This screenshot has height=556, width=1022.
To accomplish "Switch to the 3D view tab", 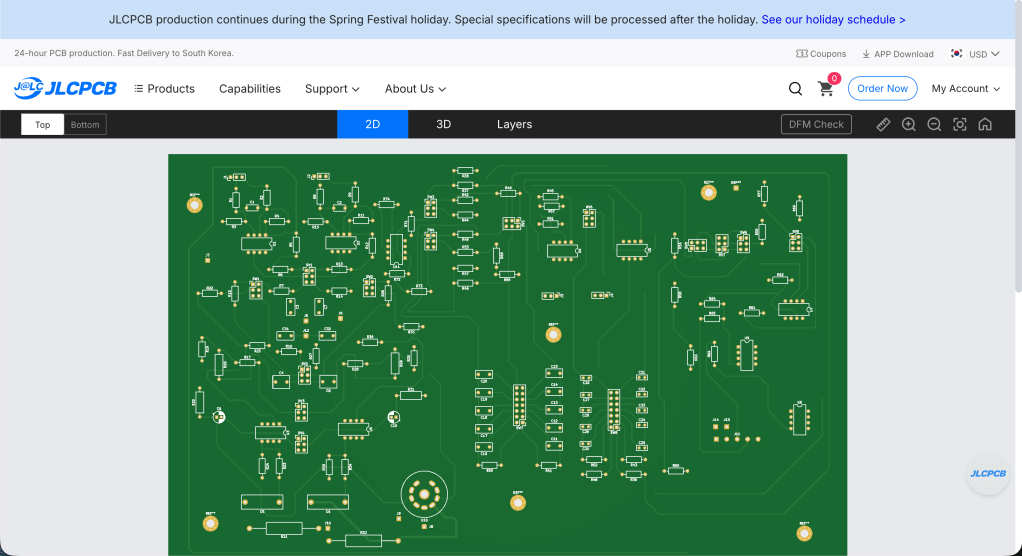I will tap(443, 124).
